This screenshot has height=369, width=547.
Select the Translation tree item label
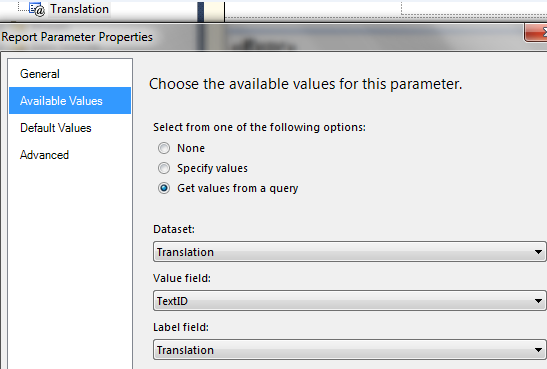(80, 9)
